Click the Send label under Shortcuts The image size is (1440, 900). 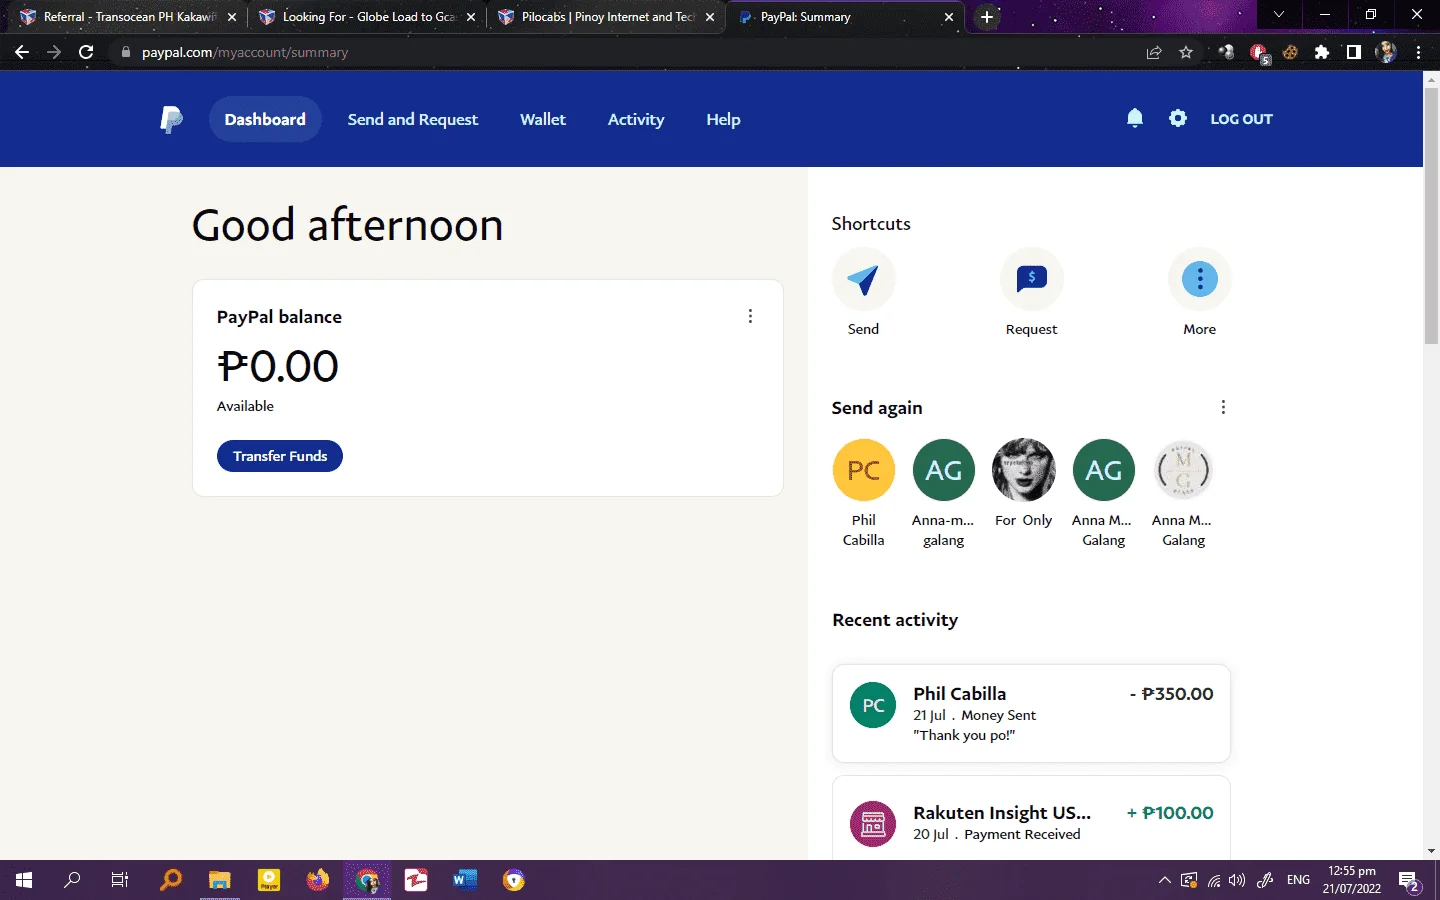(x=863, y=329)
